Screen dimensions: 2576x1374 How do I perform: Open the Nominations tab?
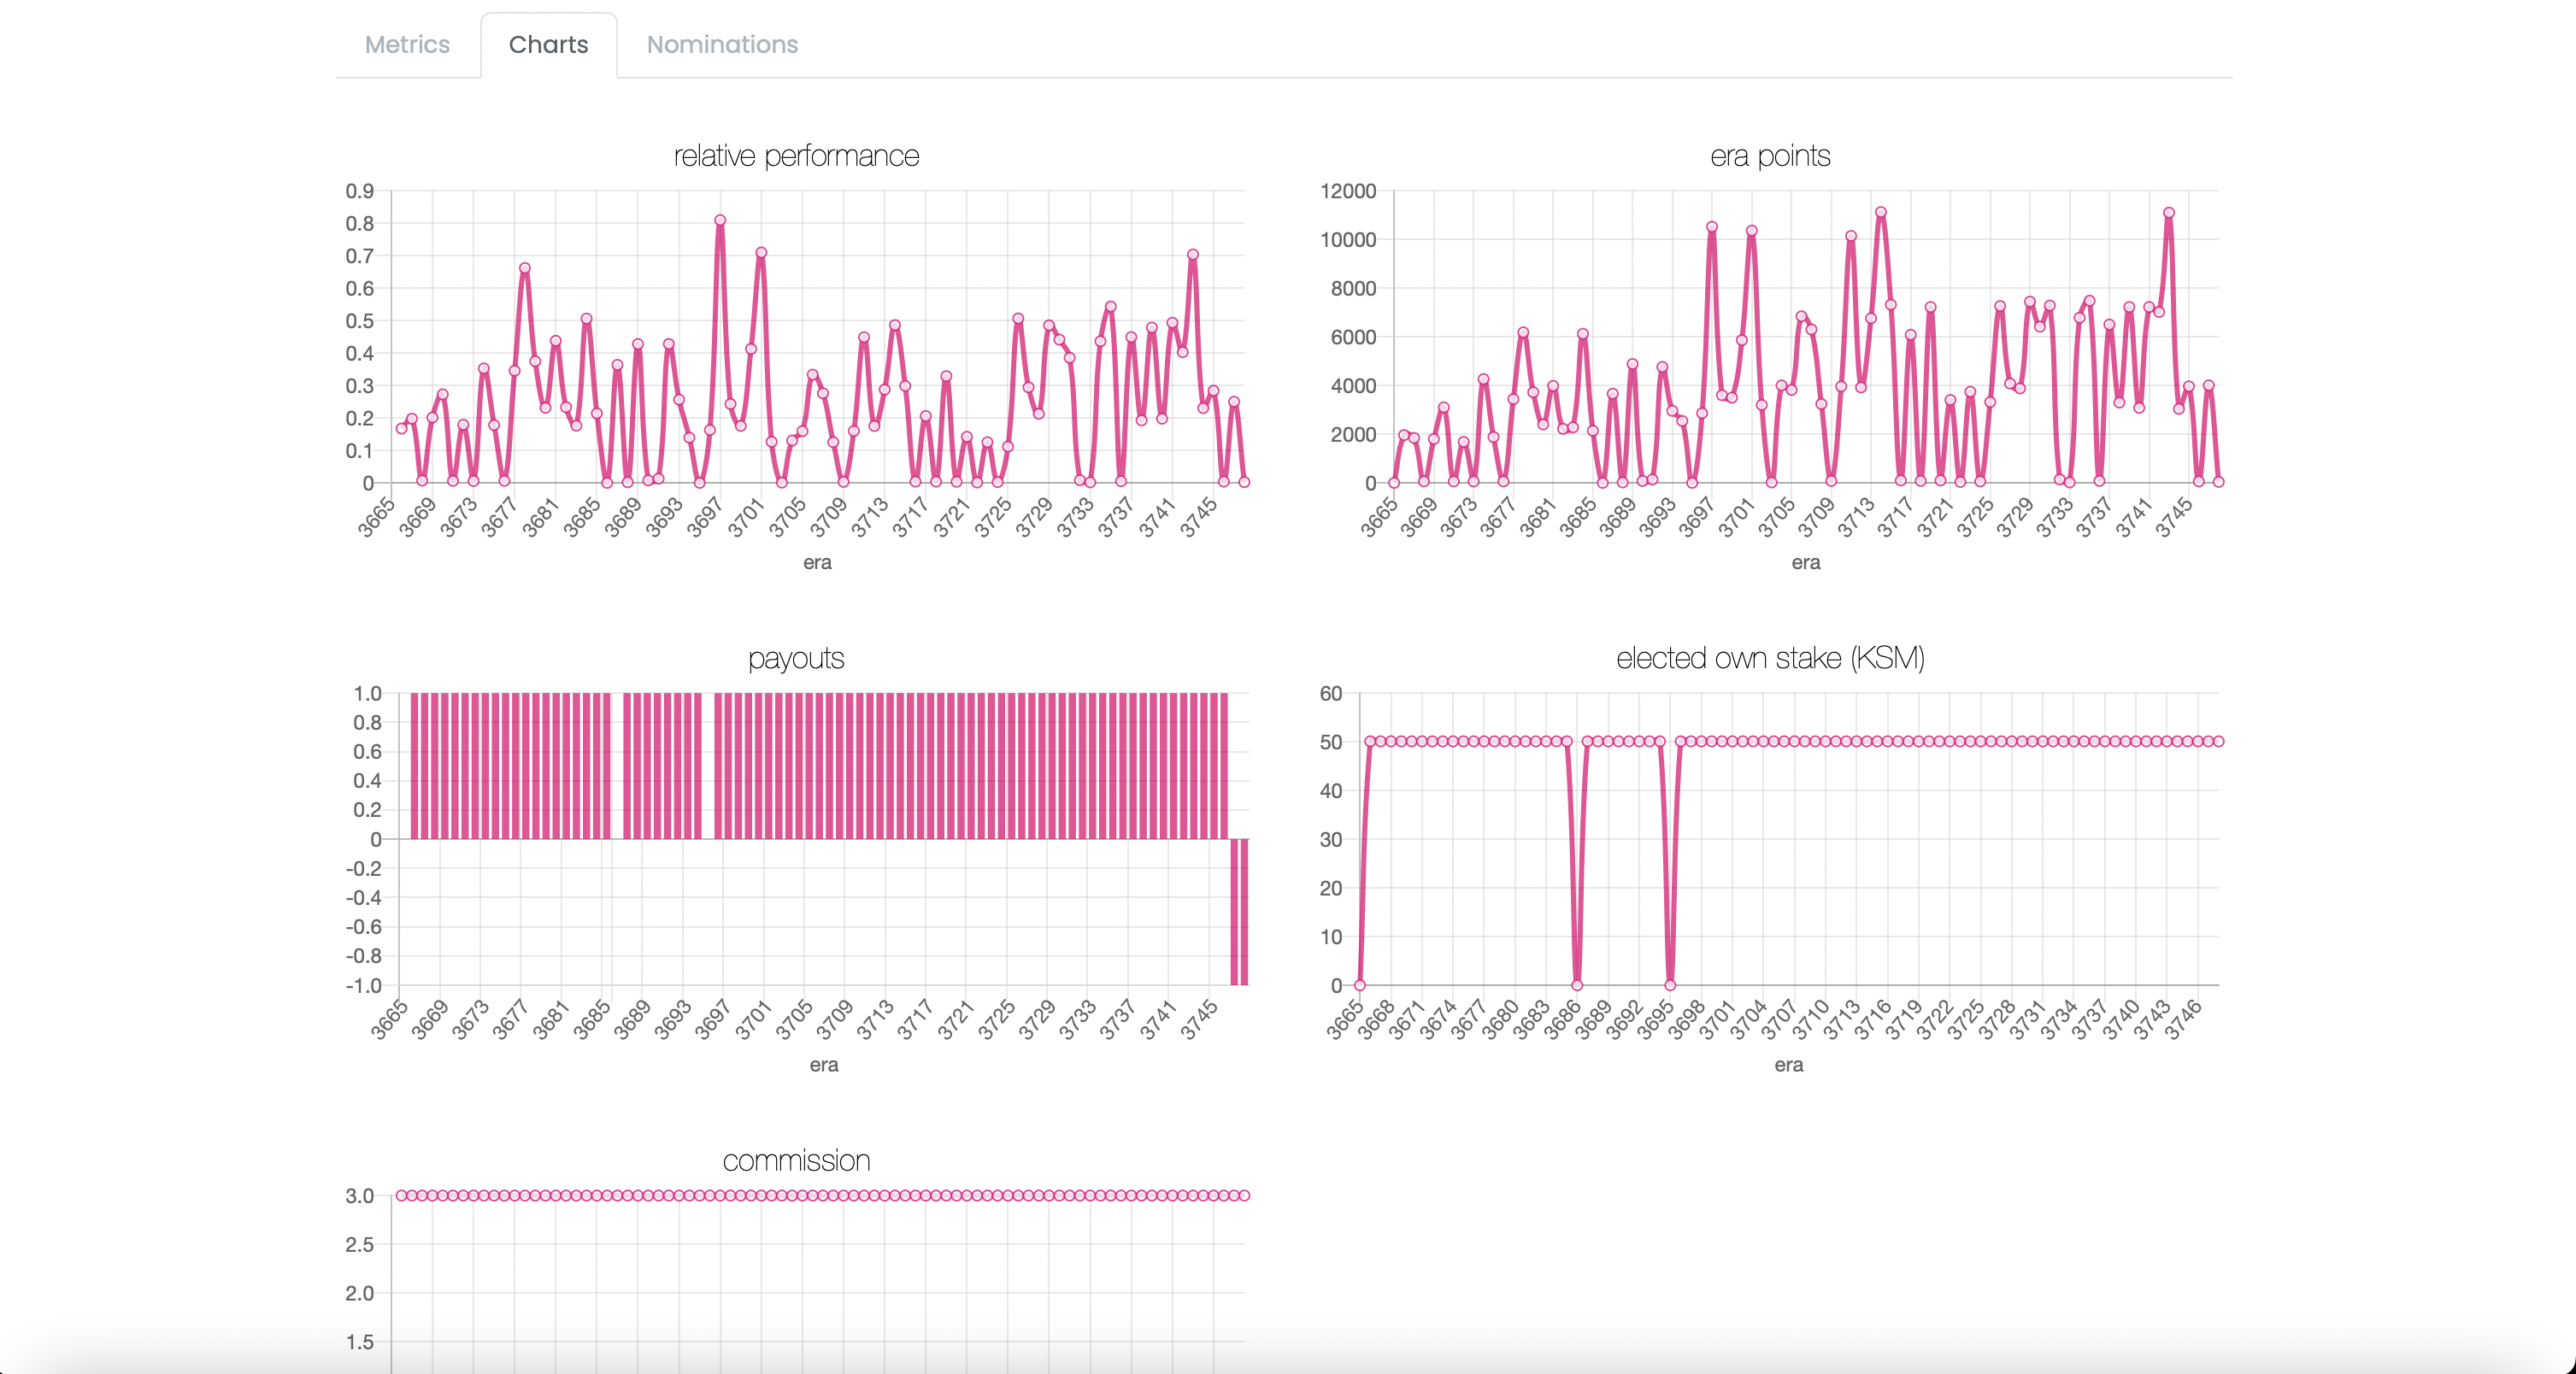(x=722, y=45)
